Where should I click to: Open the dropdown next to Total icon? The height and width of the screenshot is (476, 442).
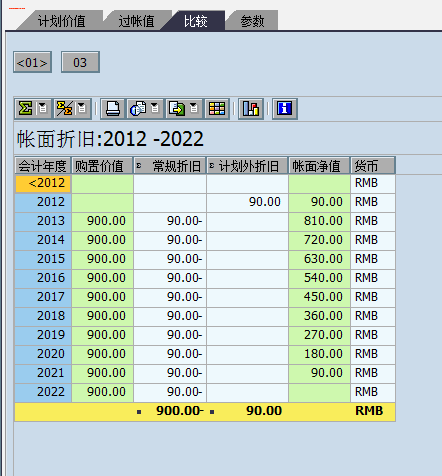coord(43,109)
